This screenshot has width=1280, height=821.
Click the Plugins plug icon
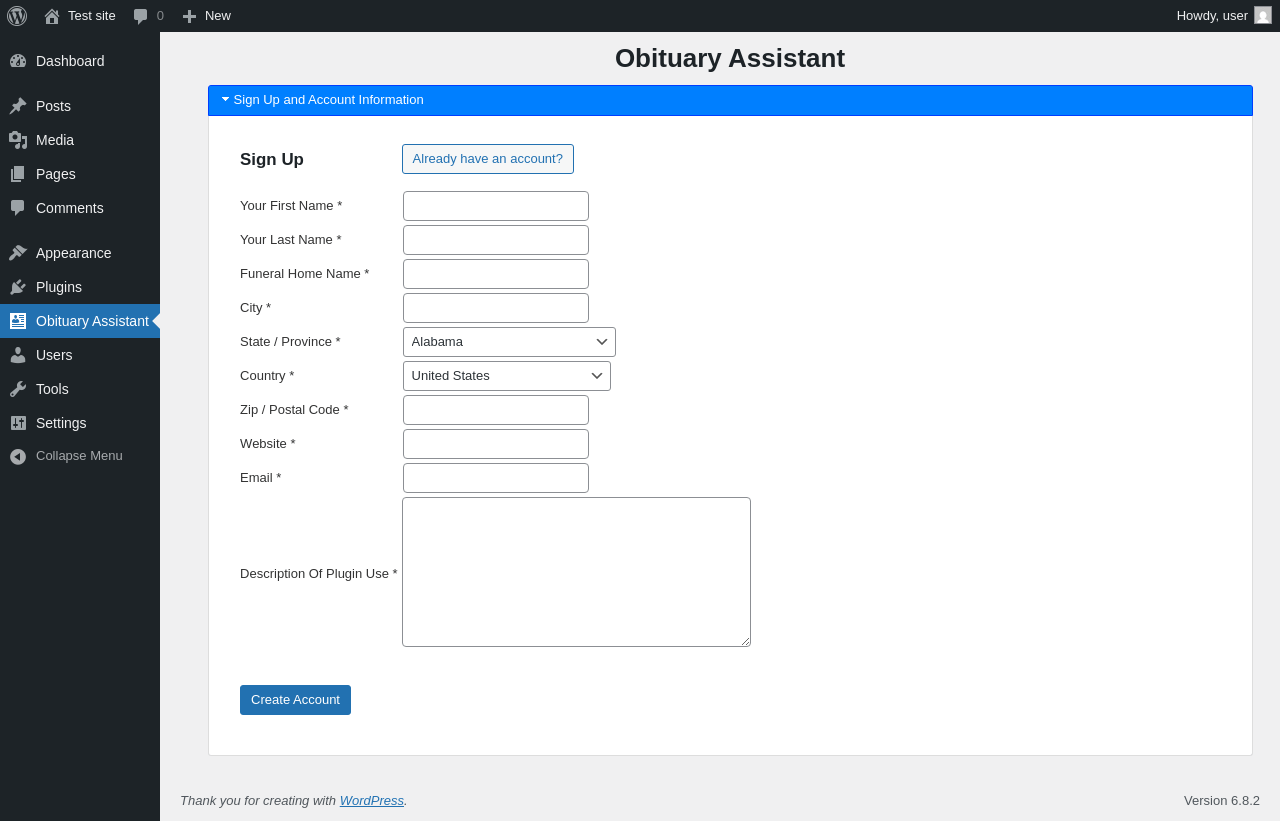[18, 287]
